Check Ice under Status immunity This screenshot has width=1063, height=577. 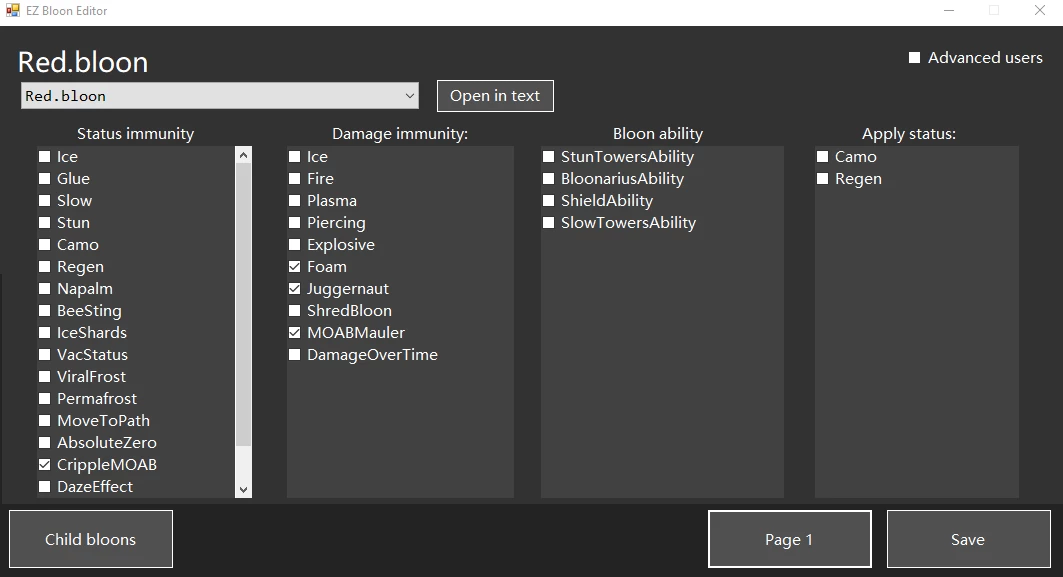coord(45,157)
